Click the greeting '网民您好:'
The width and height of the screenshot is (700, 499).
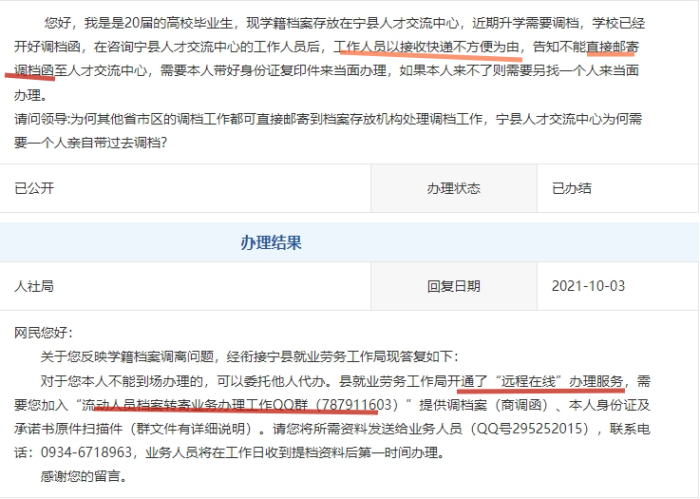pyautogui.click(x=43, y=333)
